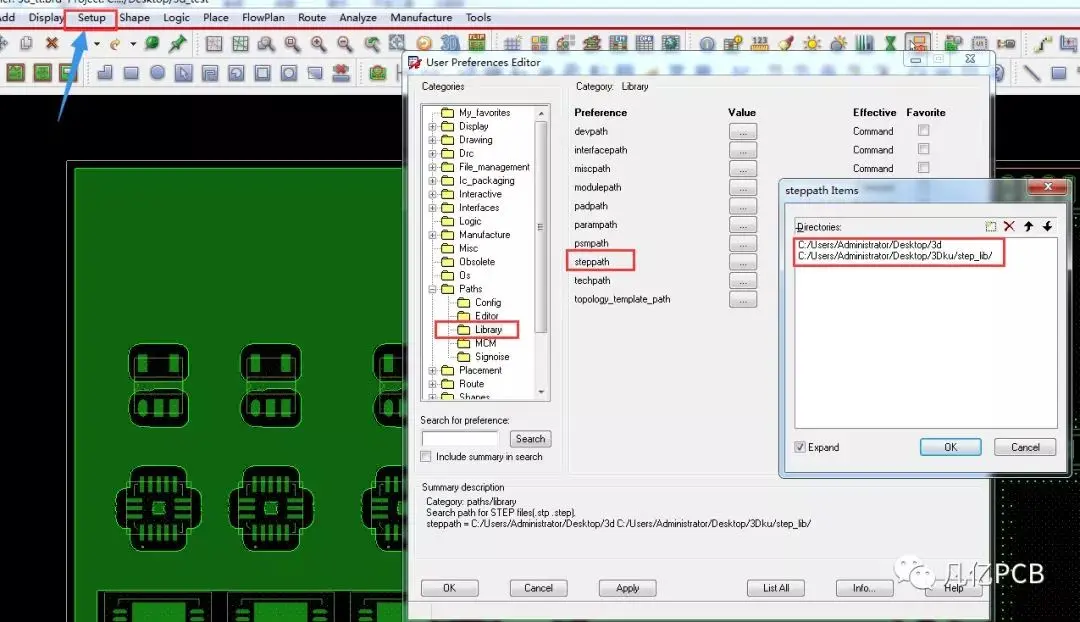The width and height of the screenshot is (1080, 622).
Task: Click the flashlight toolbar icon
Action: pyautogui.click(x=786, y=44)
